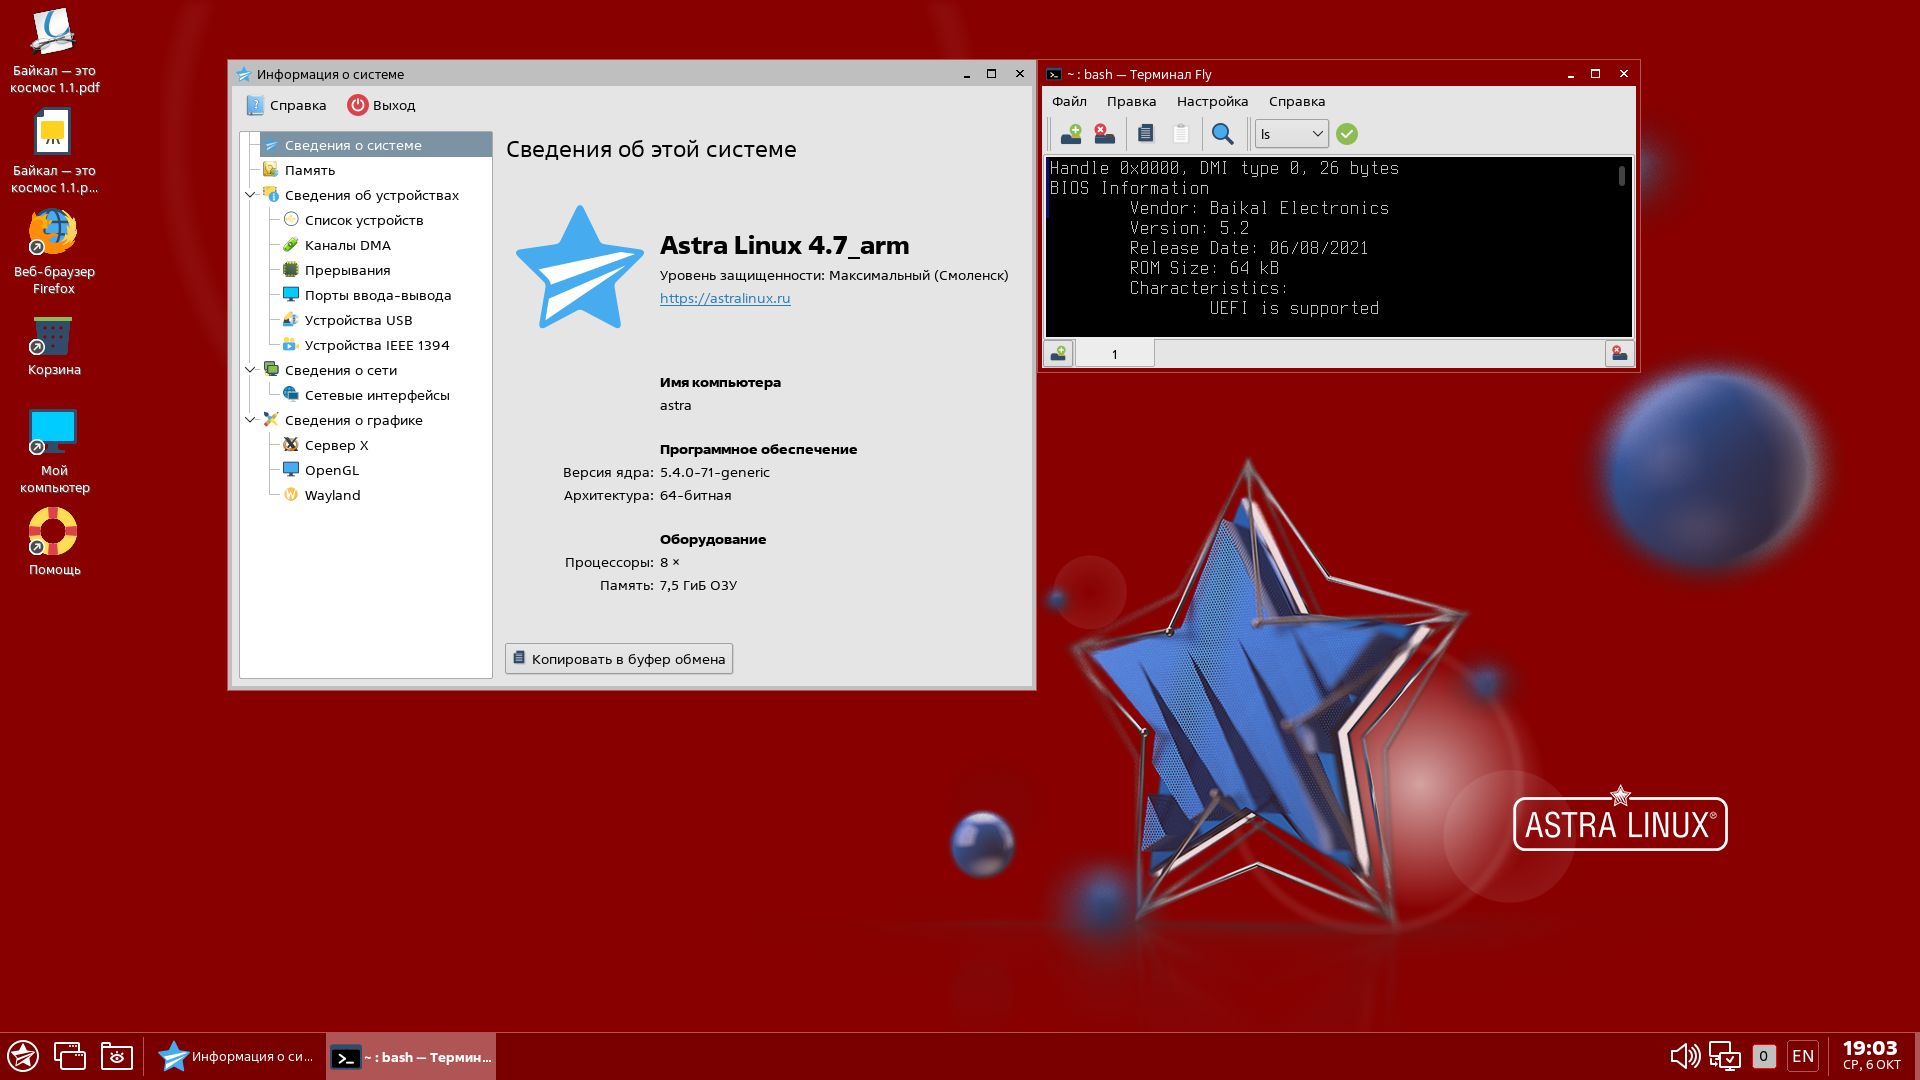This screenshot has height=1080, width=1920.
Task: Collapse the Сведения об устройствах branch
Action: point(250,195)
